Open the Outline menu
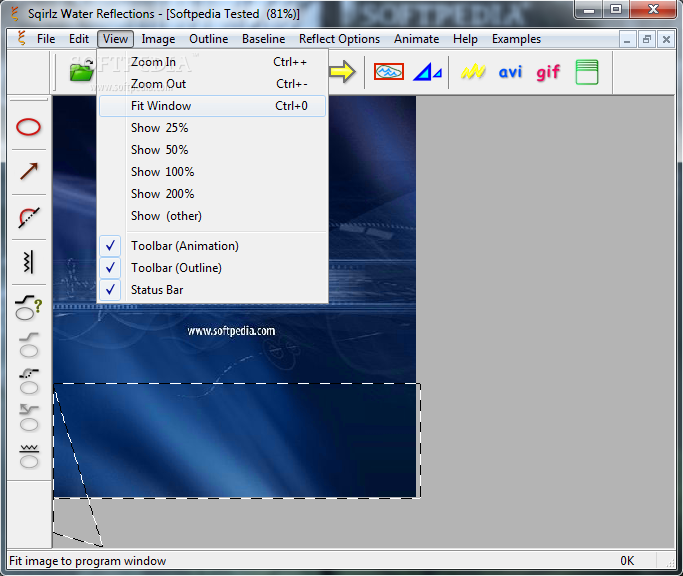683x576 pixels. 209,39
